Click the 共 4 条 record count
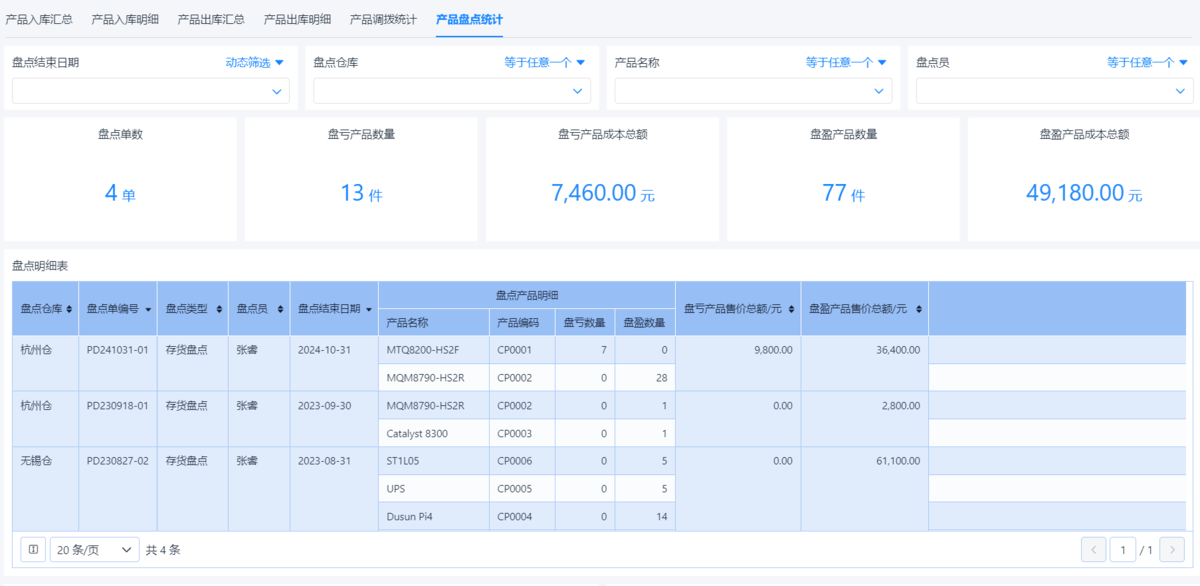 coord(163,549)
